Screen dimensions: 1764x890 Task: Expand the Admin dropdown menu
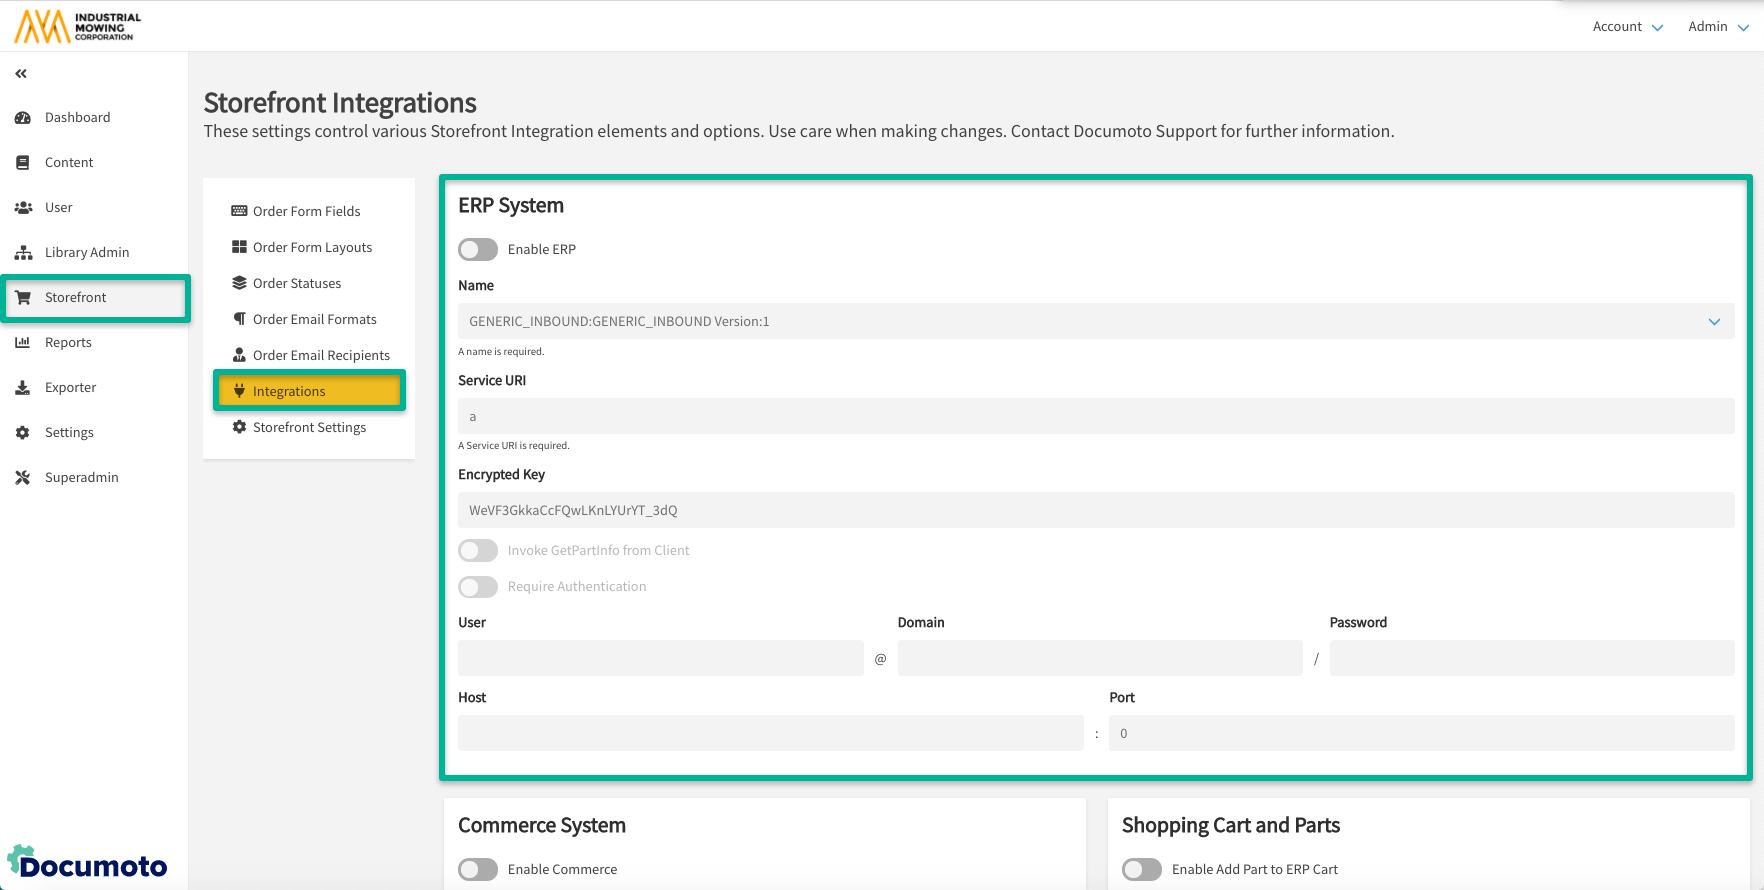(1718, 27)
